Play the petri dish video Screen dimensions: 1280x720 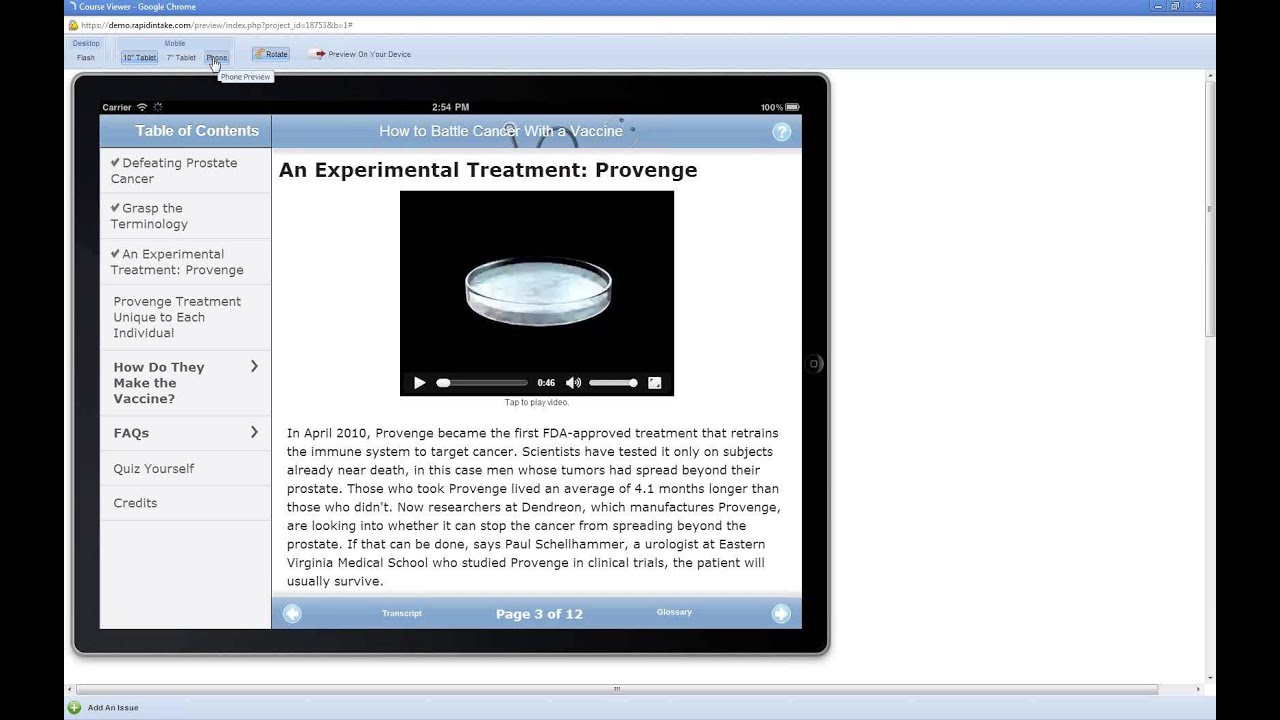pos(419,383)
